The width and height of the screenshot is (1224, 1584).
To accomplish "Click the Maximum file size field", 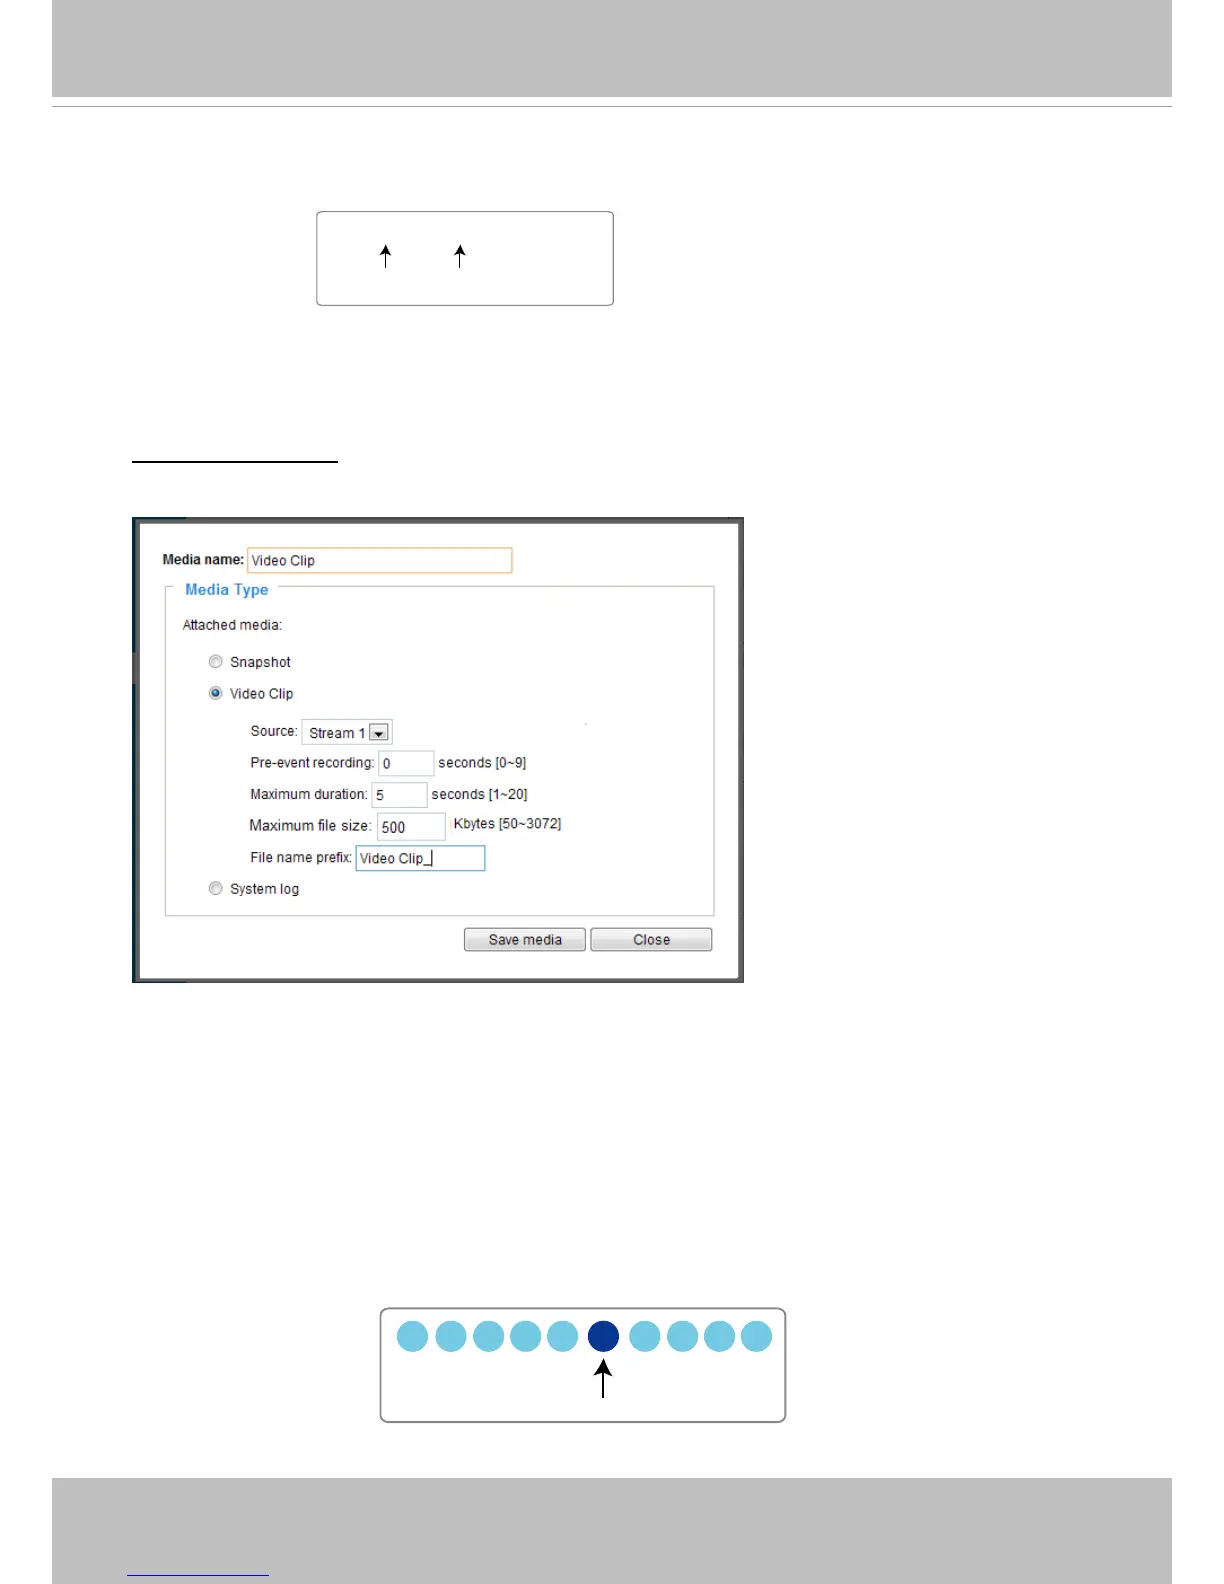I will (411, 827).
